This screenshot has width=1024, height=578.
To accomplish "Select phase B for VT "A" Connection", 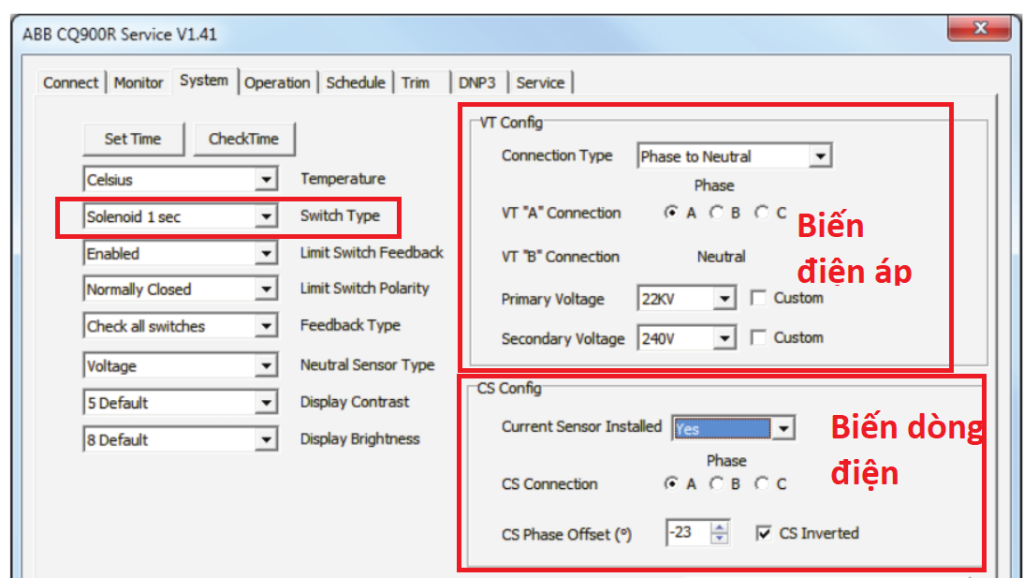I will pos(717,213).
